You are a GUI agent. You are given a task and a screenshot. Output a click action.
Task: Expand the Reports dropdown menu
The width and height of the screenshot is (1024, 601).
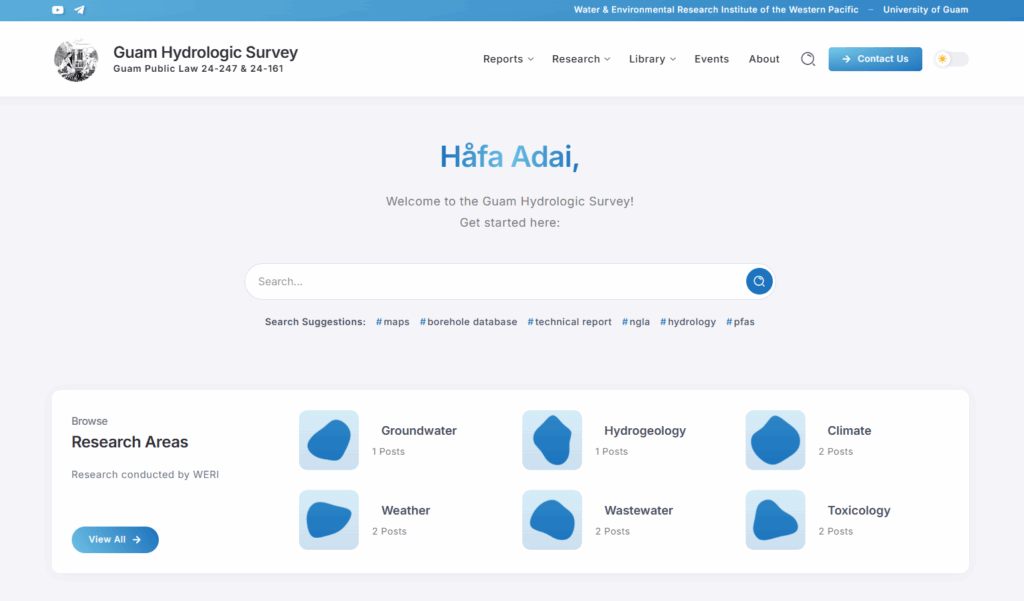508,59
